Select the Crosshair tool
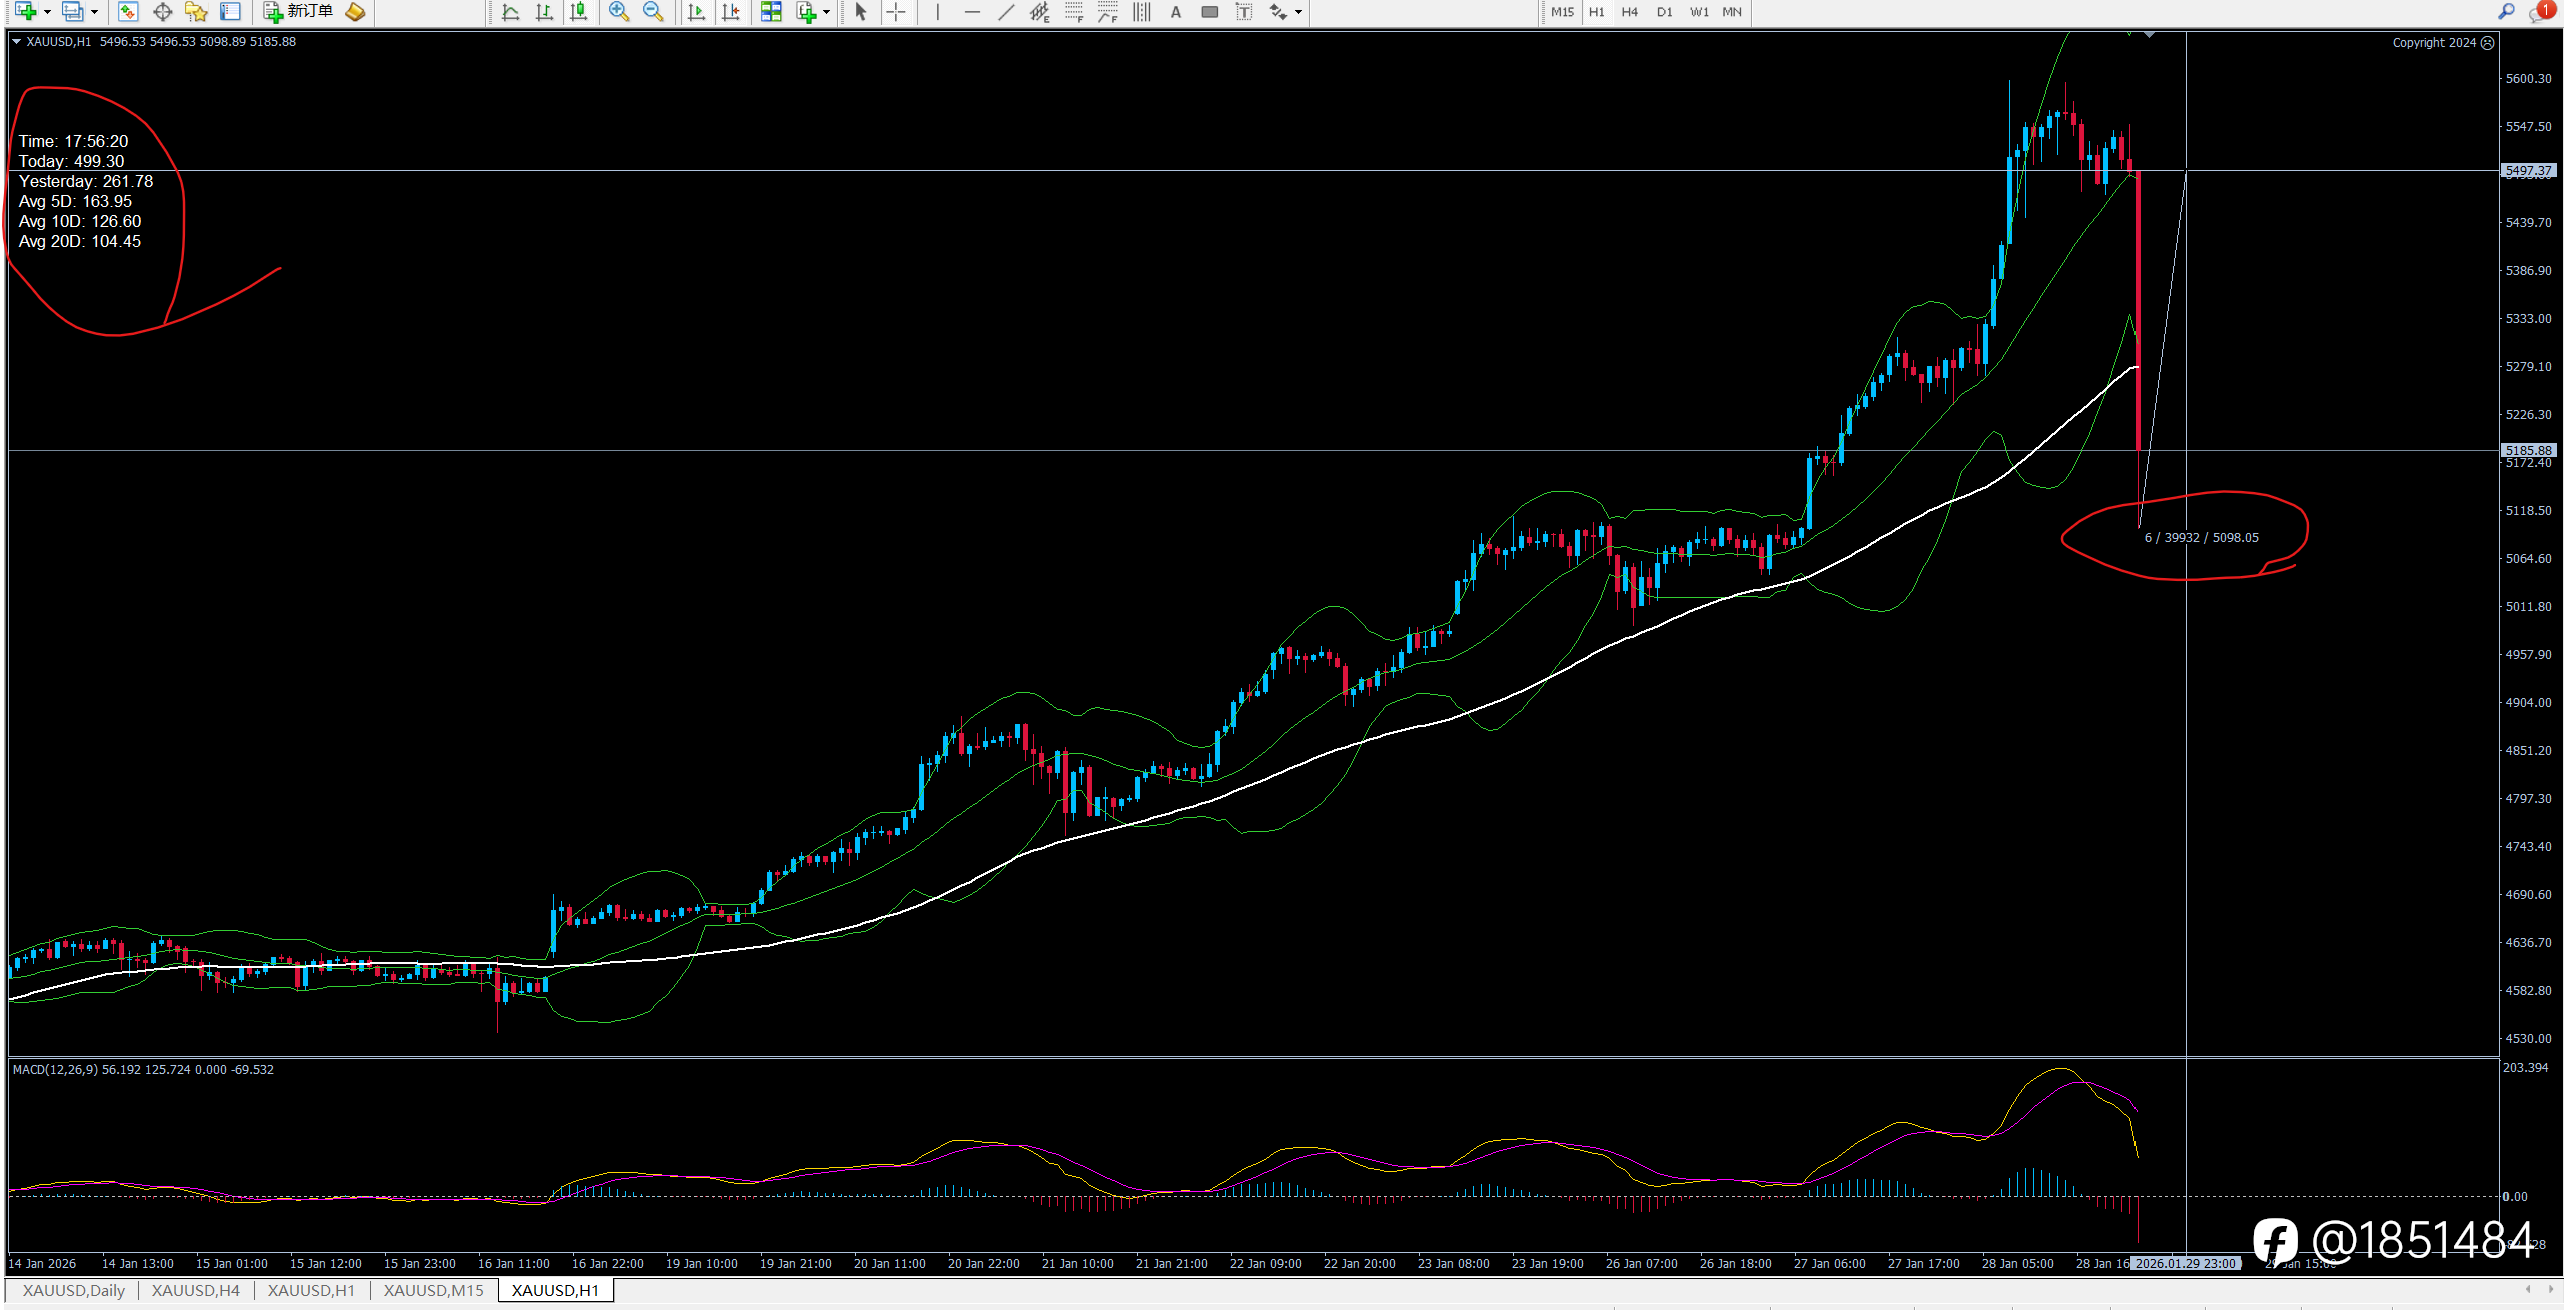This screenshot has width=2564, height=1310. coord(895,12)
